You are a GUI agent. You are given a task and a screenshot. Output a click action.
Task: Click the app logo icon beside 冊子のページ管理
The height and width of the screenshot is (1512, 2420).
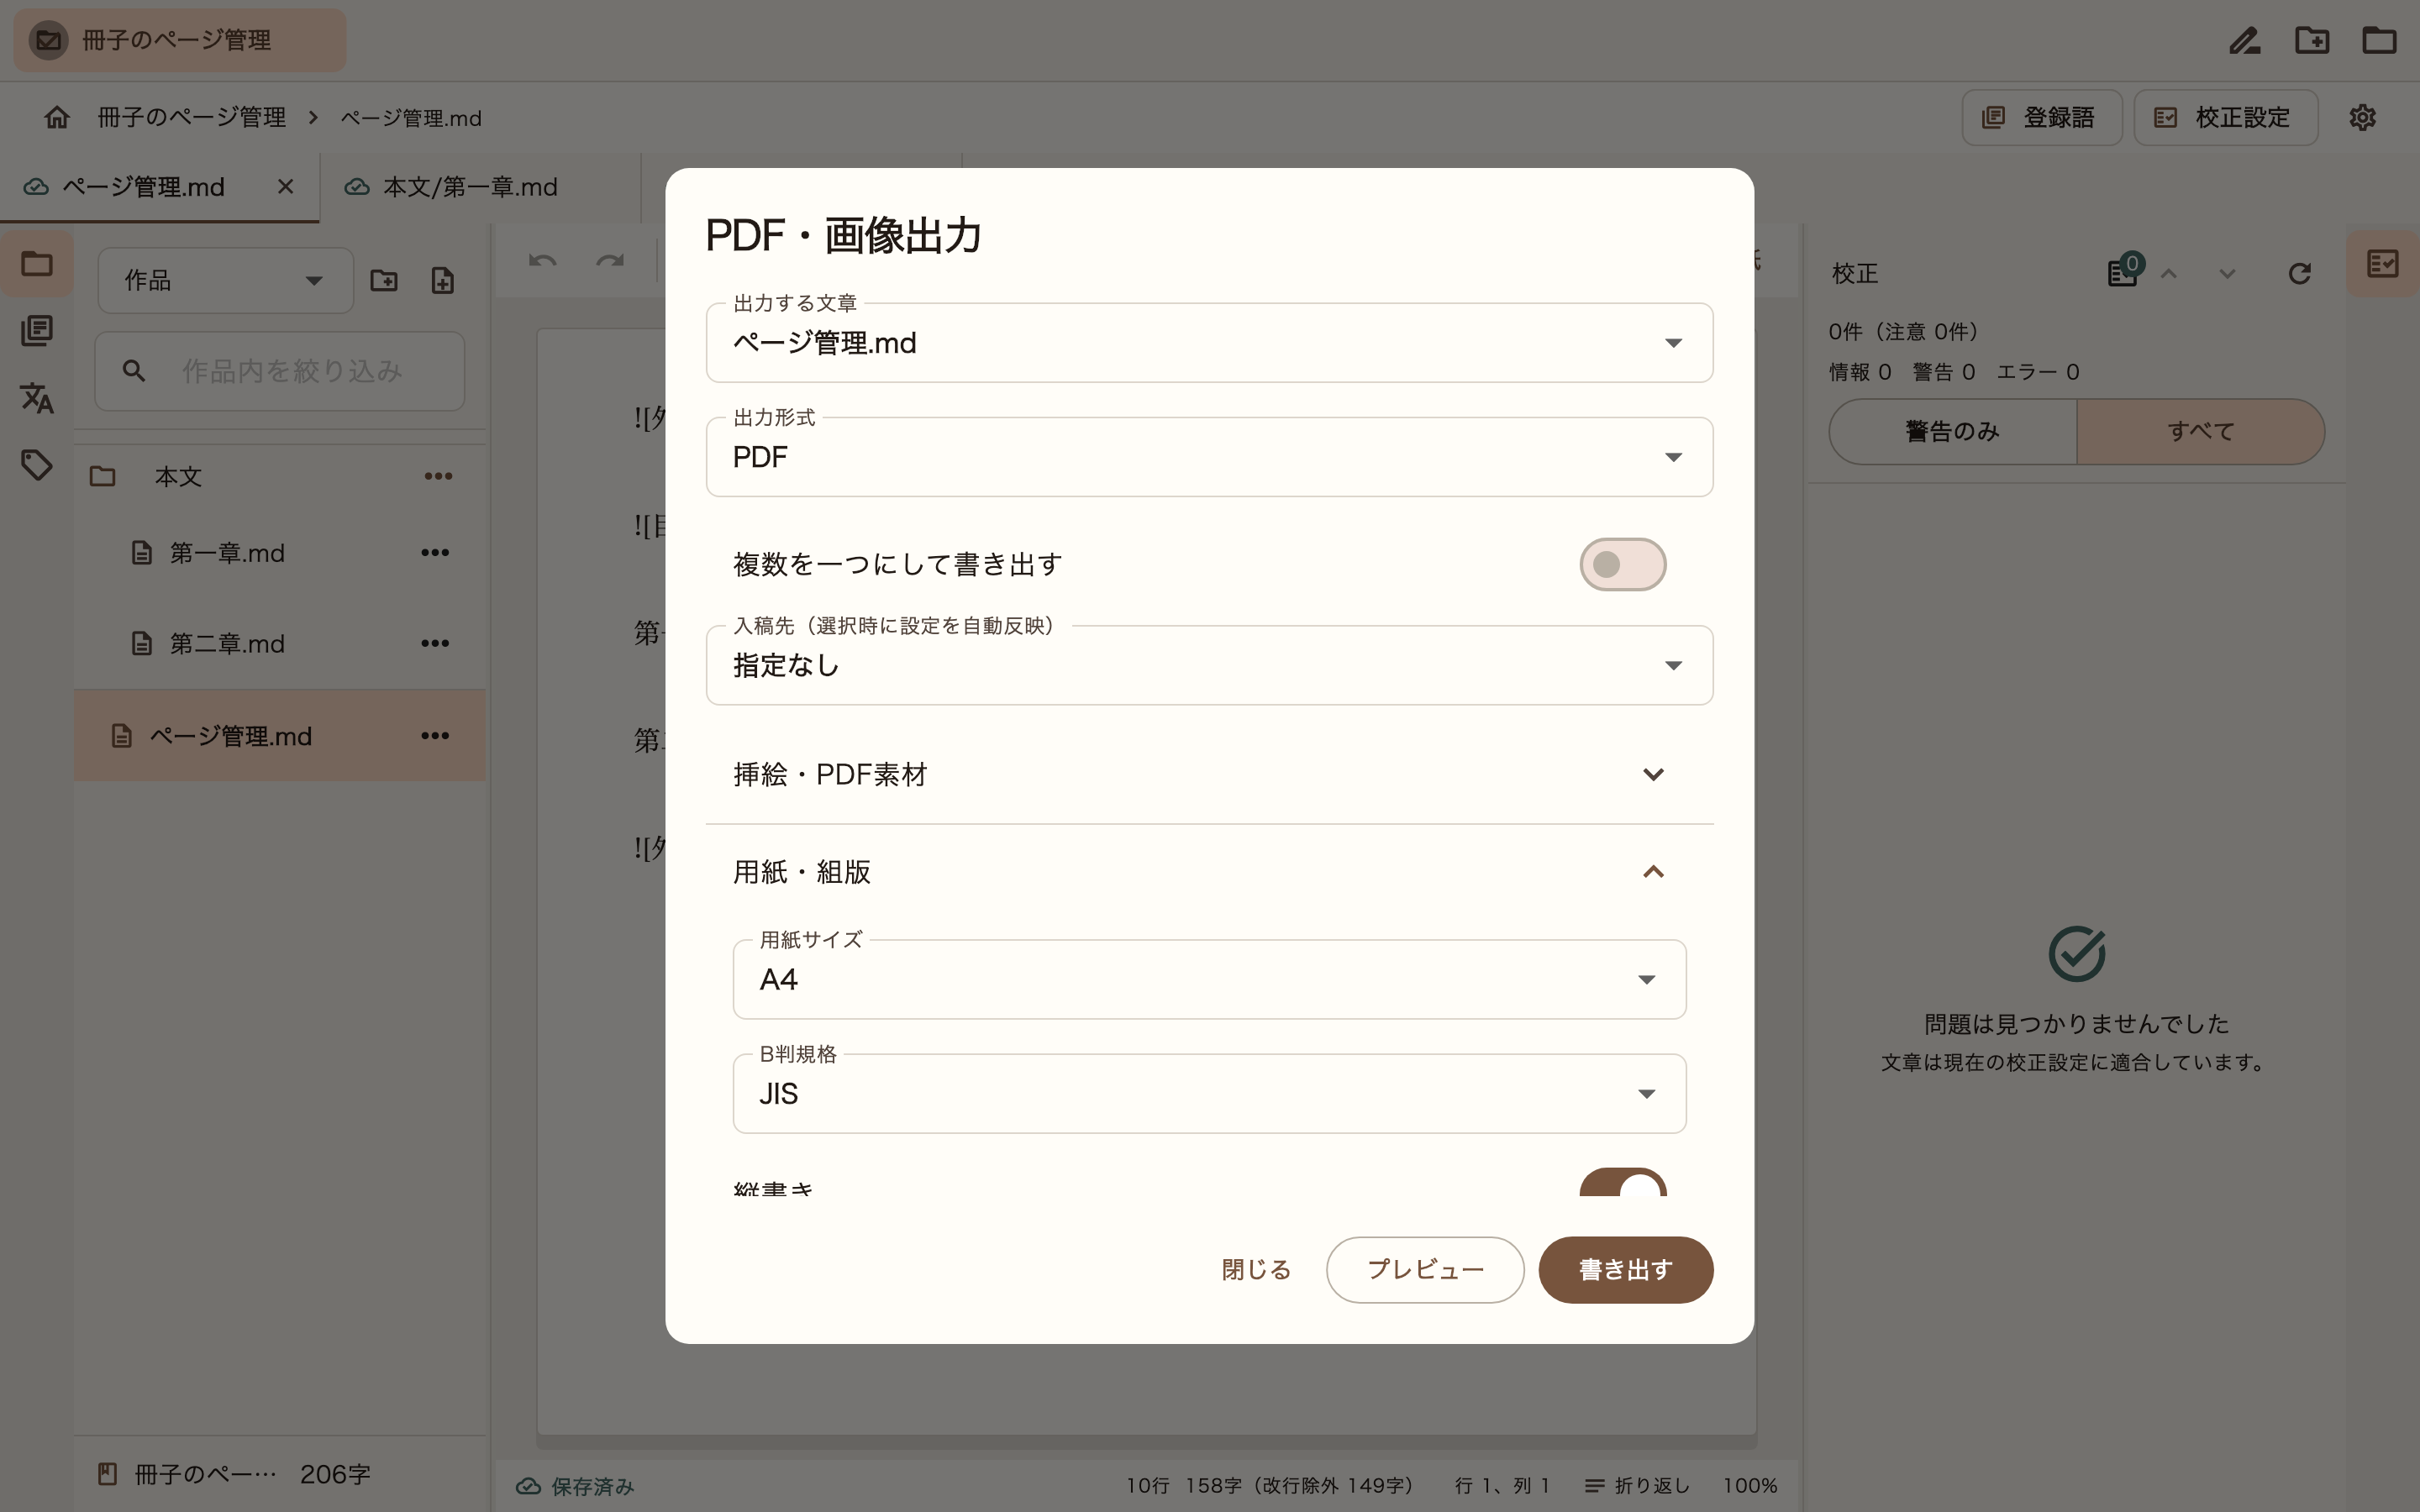[x=48, y=41]
